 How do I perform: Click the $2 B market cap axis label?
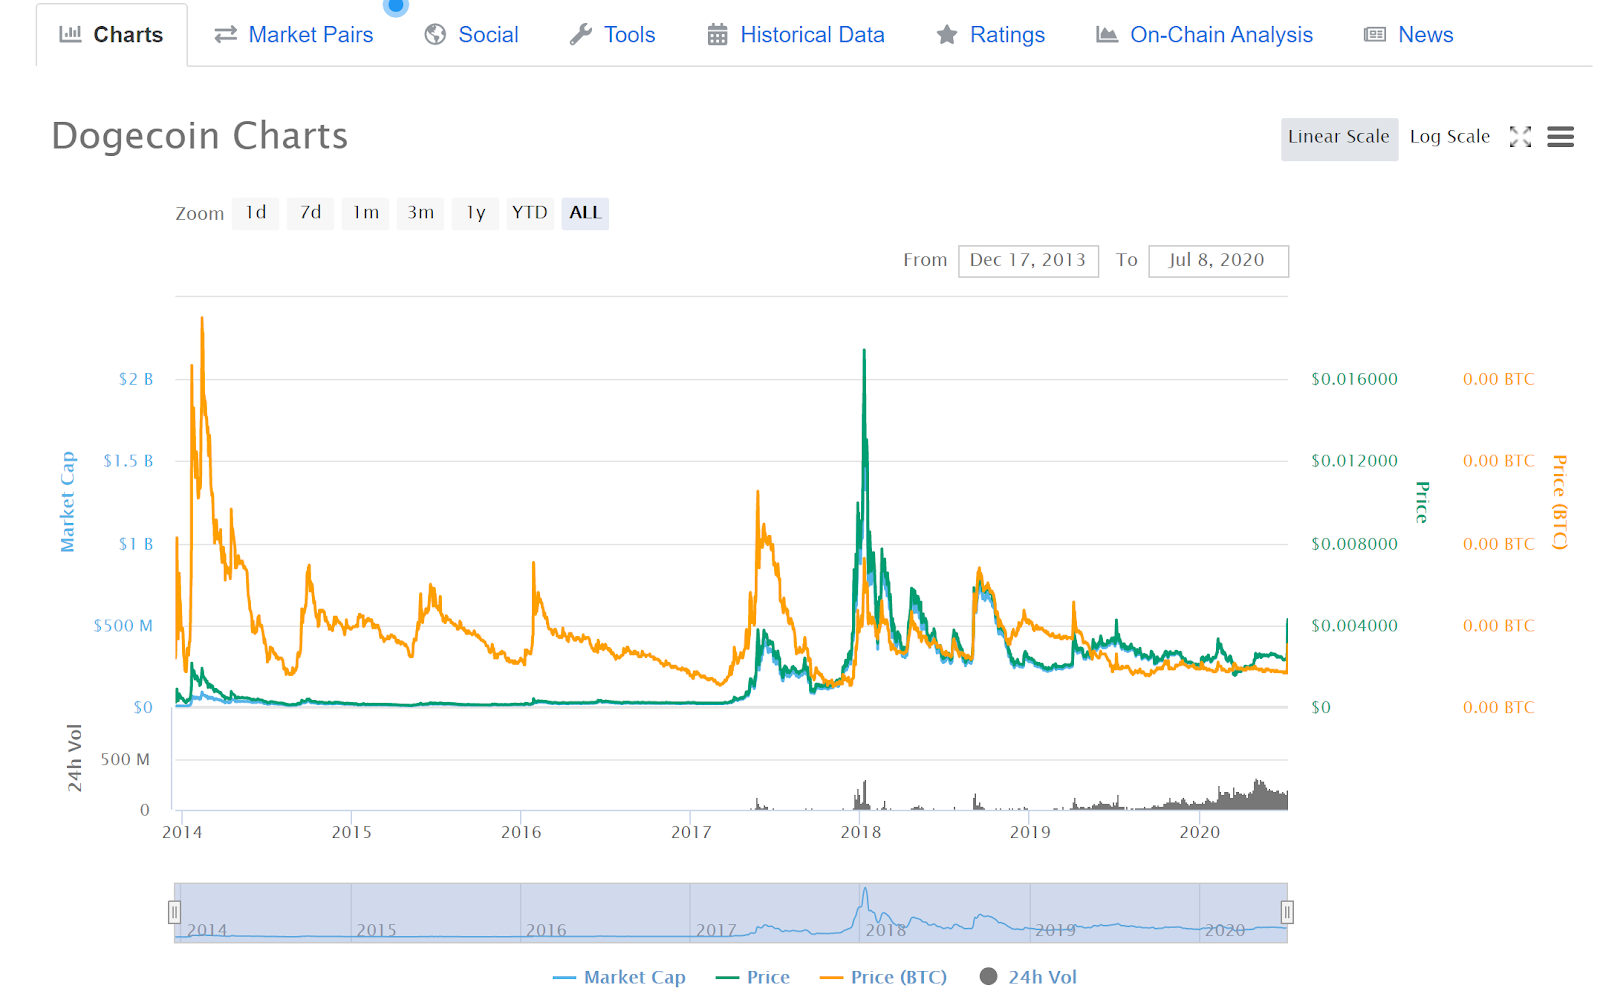136,379
